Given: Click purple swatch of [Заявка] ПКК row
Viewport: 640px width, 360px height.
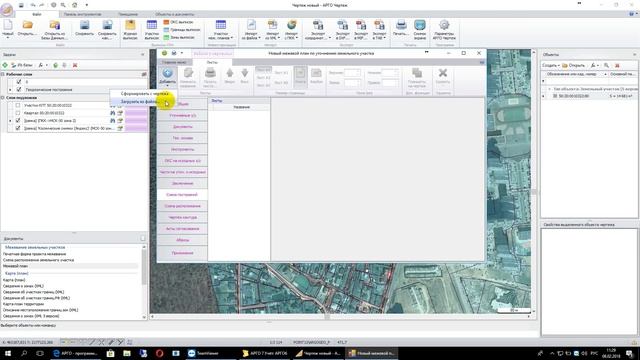Looking at the screenshot, I should coord(136,121).
